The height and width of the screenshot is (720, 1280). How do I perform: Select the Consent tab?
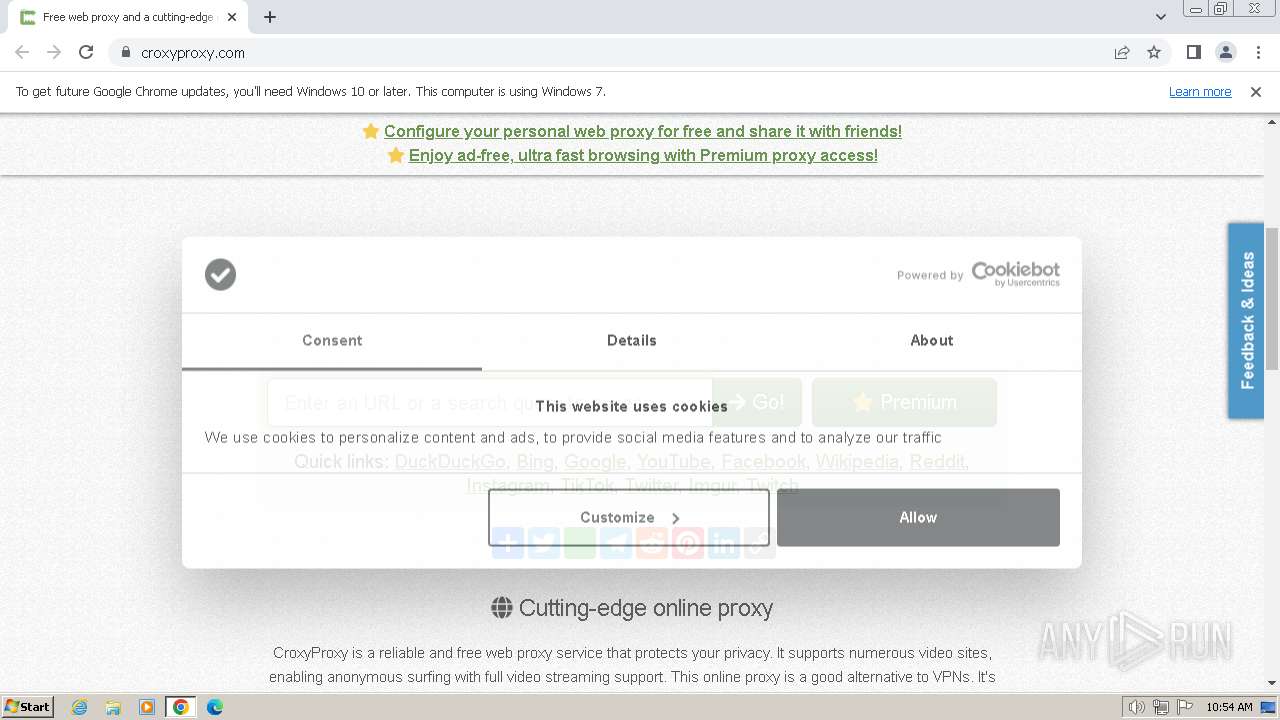332,341
